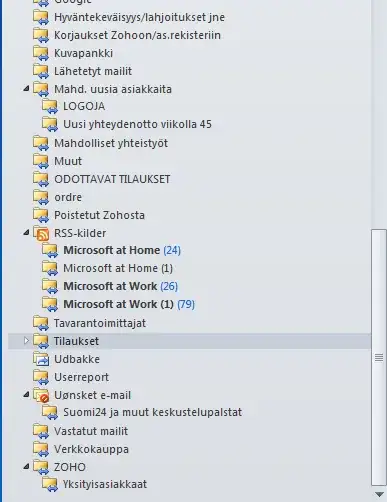Click the Tavarantoimittajat folder icon
The width and height of the screenshot is (387, 502).
coord(41,323)
